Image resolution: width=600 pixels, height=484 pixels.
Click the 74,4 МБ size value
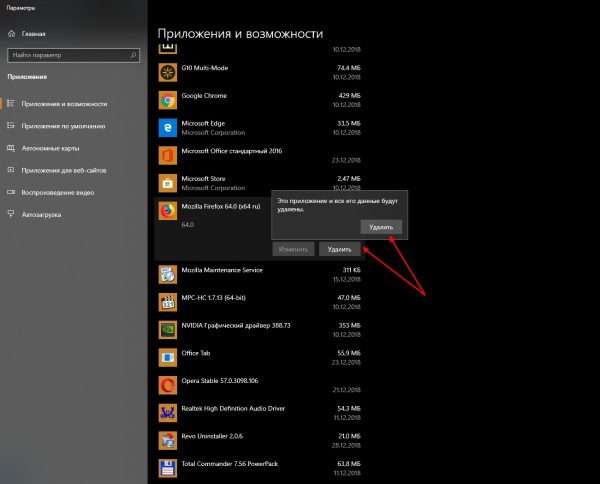(x=349, y=68)
